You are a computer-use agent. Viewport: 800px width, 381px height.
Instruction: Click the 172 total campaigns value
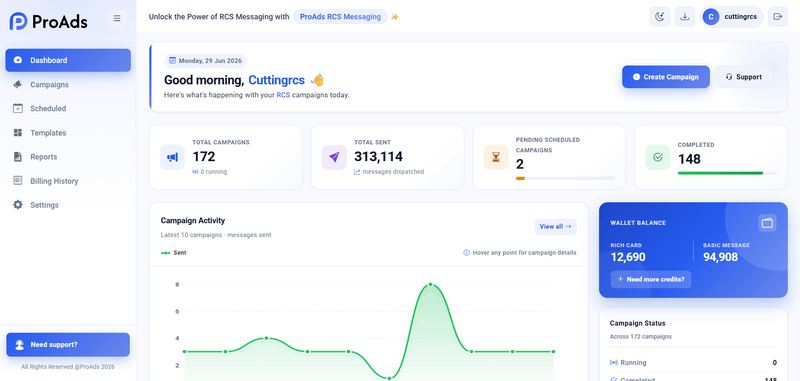click(204, 157)
